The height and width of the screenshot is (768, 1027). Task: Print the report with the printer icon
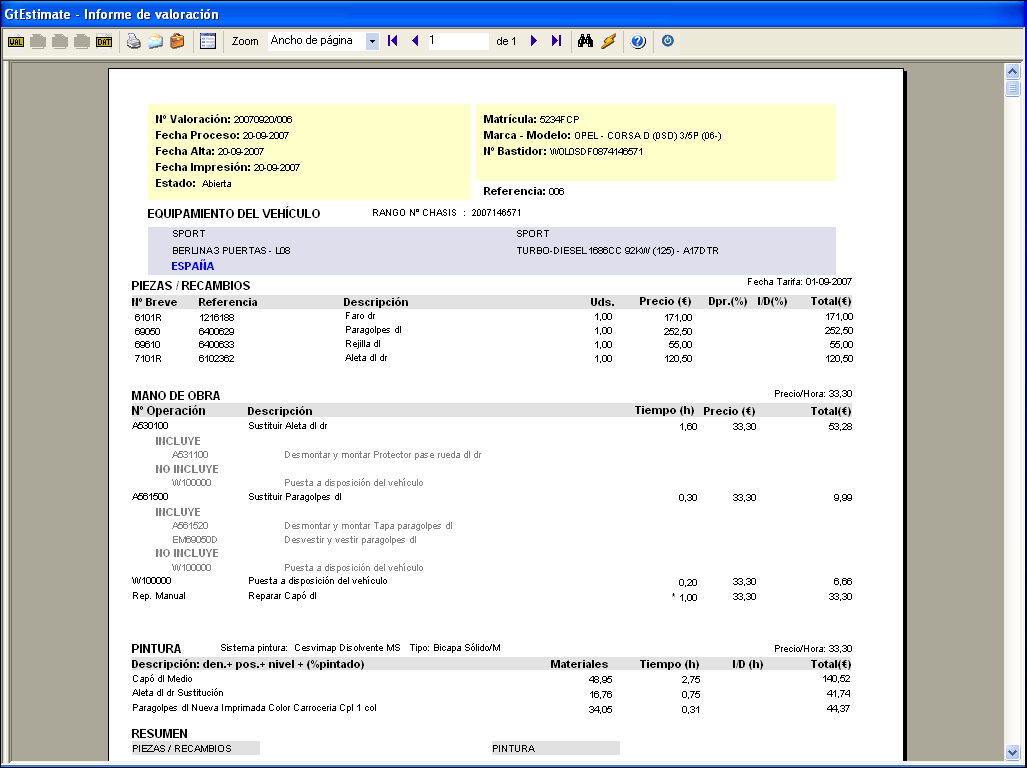coord(134,41)
